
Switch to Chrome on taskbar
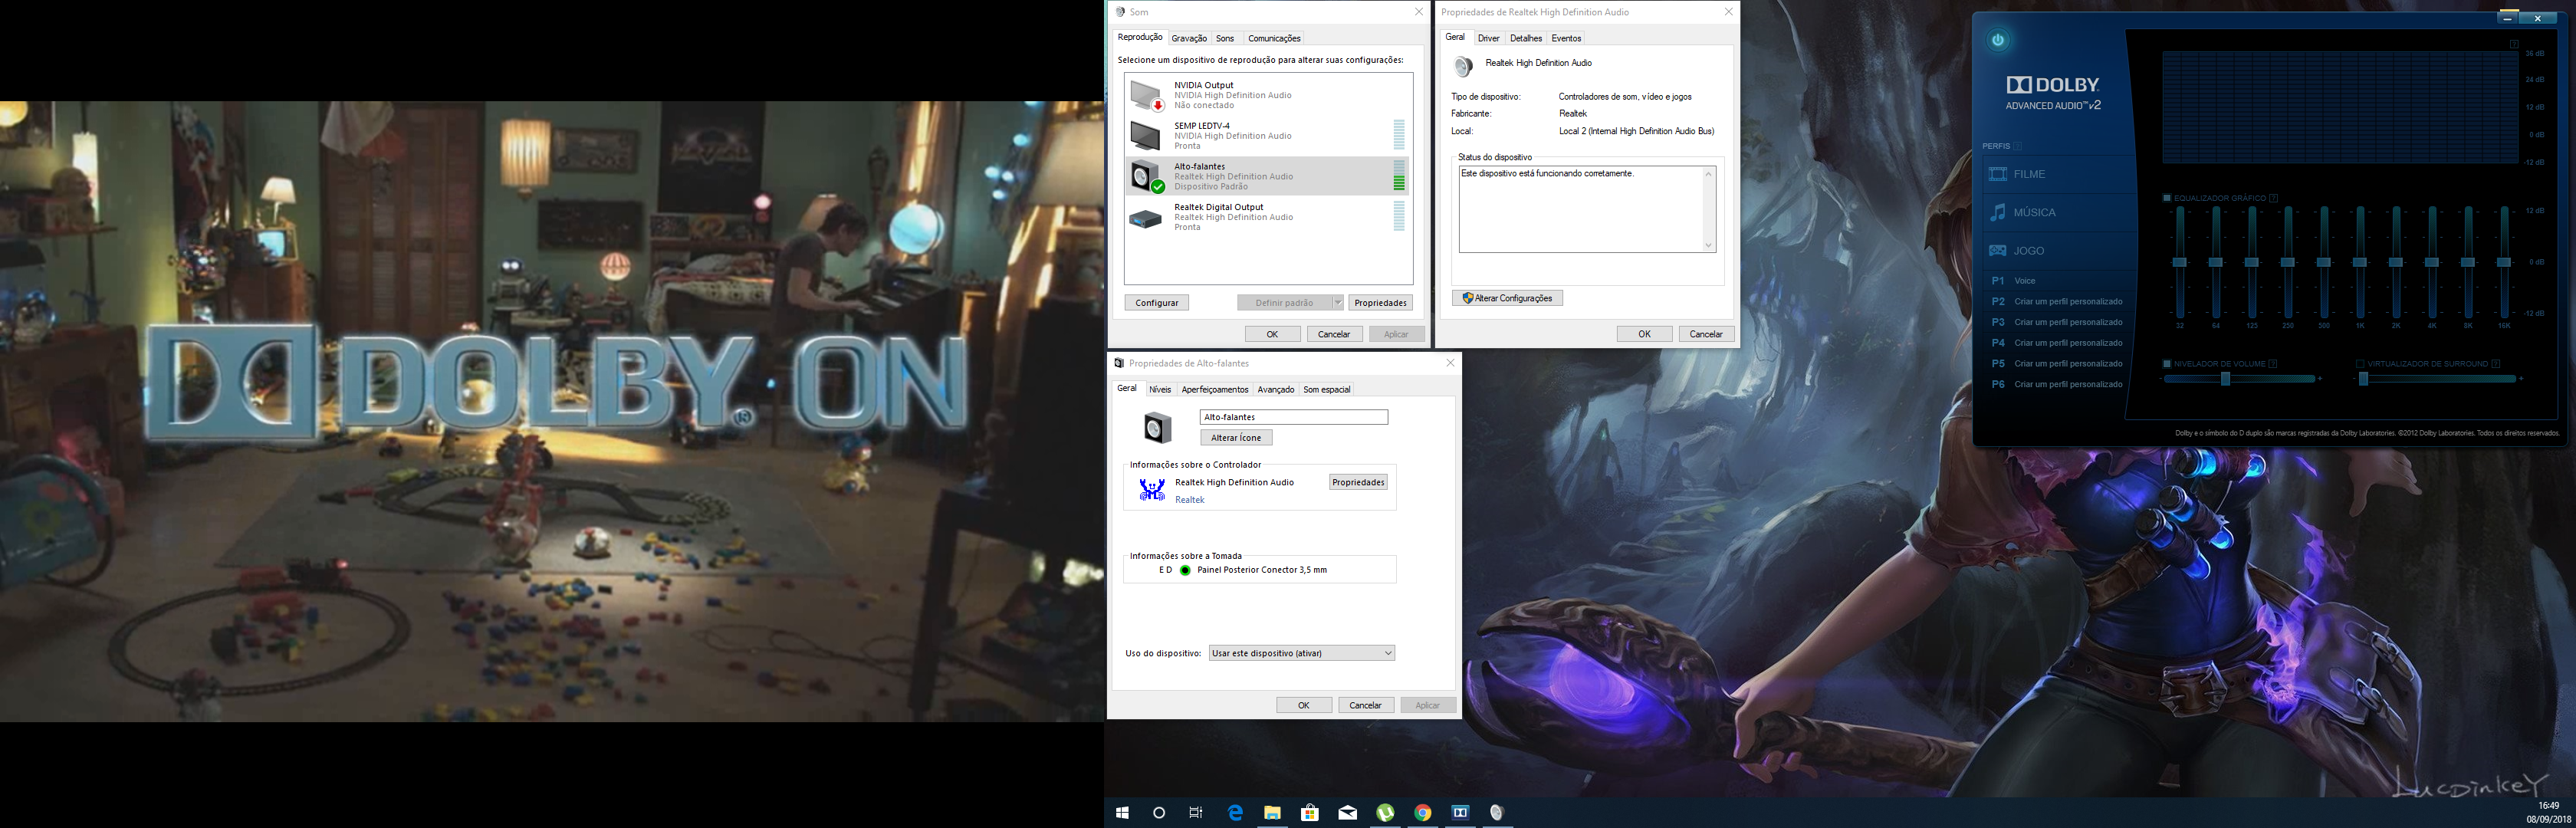pos(1423,813)
